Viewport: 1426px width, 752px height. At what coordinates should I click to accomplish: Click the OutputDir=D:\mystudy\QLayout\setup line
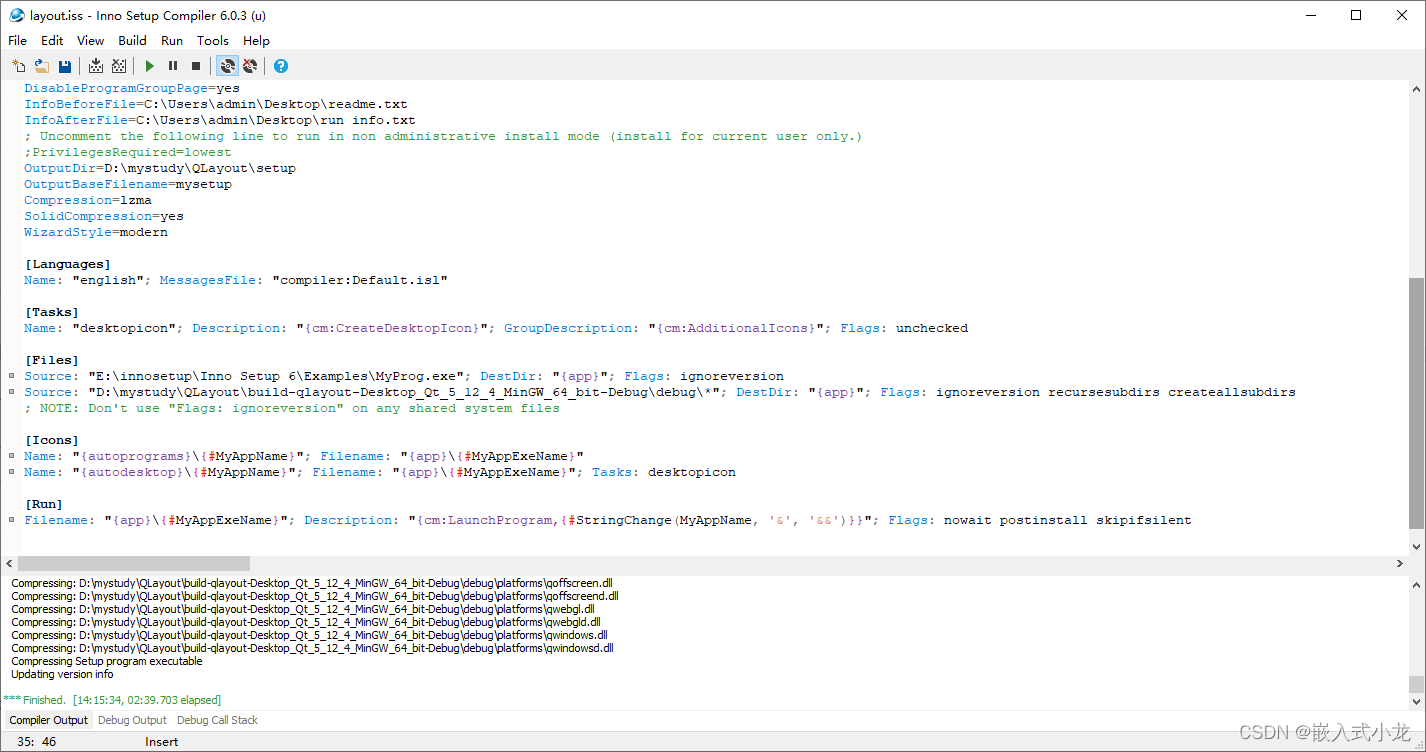(x=160, y=168)
